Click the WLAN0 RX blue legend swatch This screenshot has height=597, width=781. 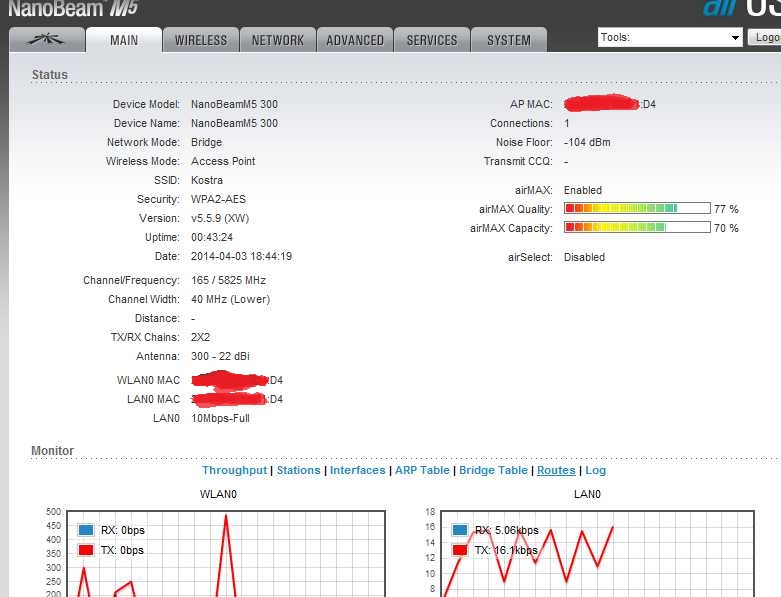pyautogui.click(x=86, y=530)
